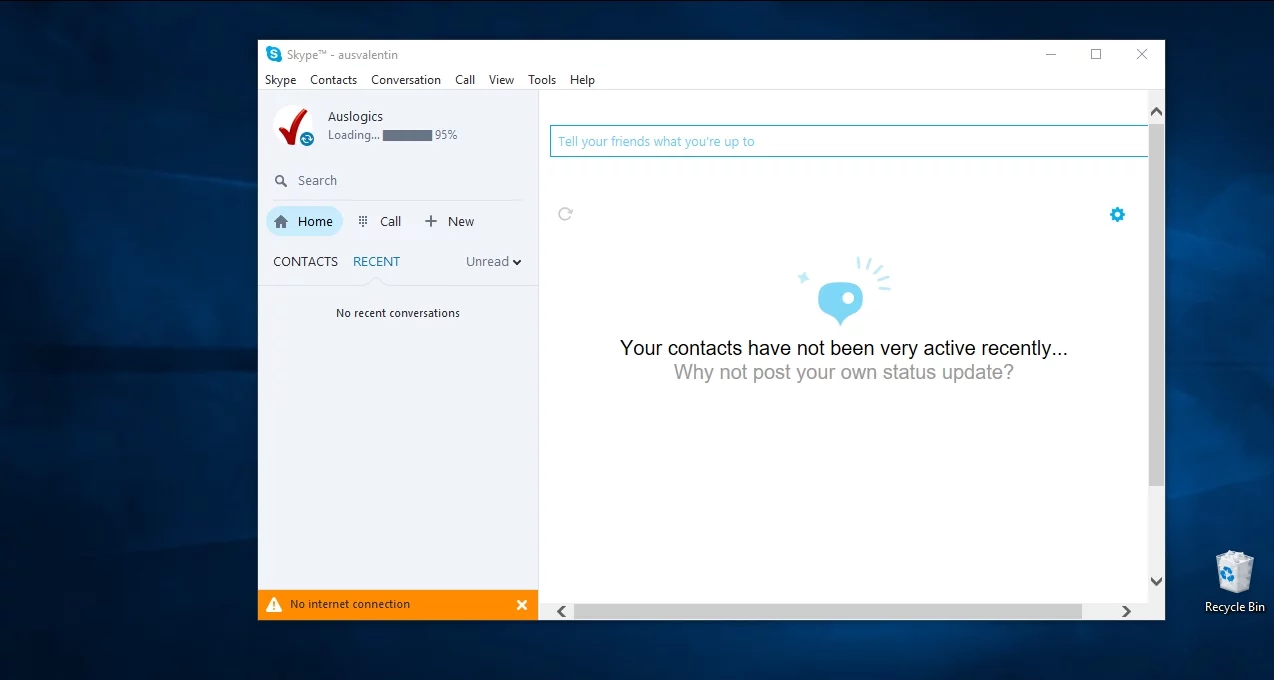Screen dimensions: 1274x680
Task: Click the New plus button
Action: coord(449,222)
